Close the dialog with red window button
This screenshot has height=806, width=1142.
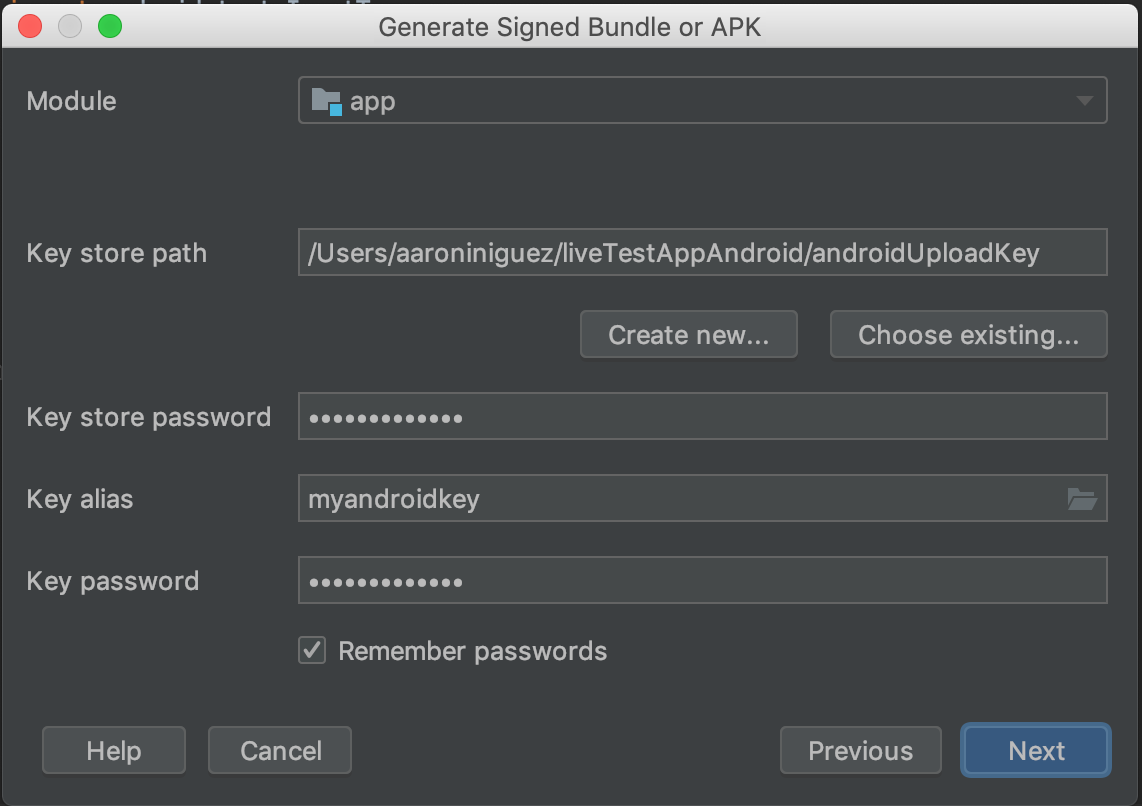(x=31, y=27)
